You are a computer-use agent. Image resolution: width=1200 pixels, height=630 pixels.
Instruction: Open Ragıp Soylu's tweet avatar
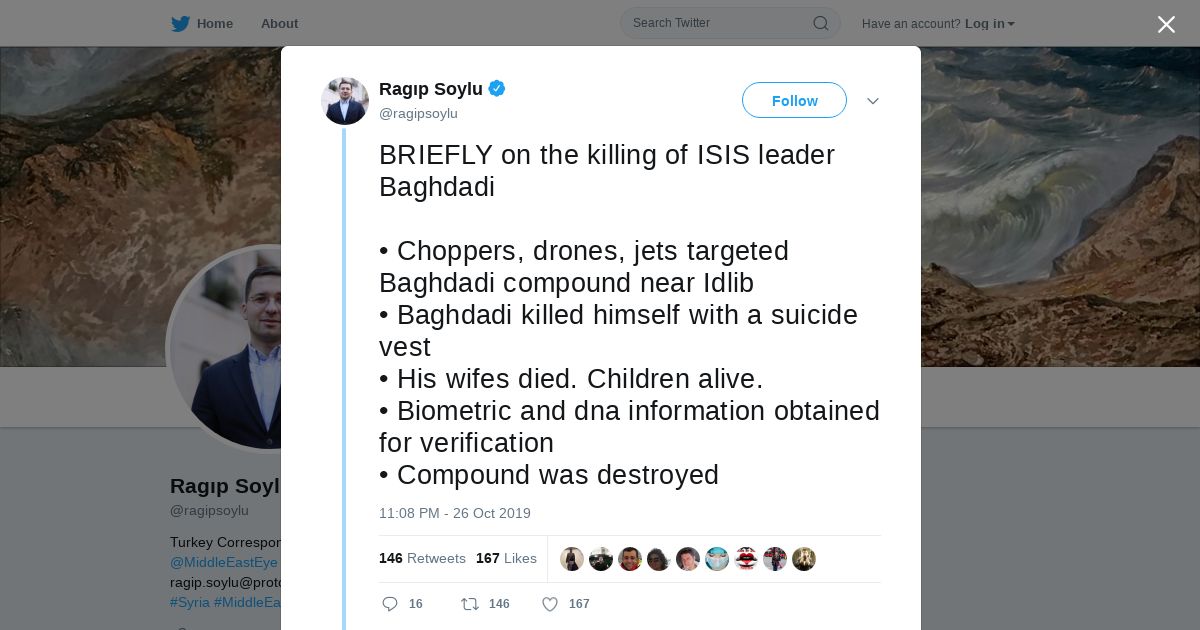click(x=345, y=101)
